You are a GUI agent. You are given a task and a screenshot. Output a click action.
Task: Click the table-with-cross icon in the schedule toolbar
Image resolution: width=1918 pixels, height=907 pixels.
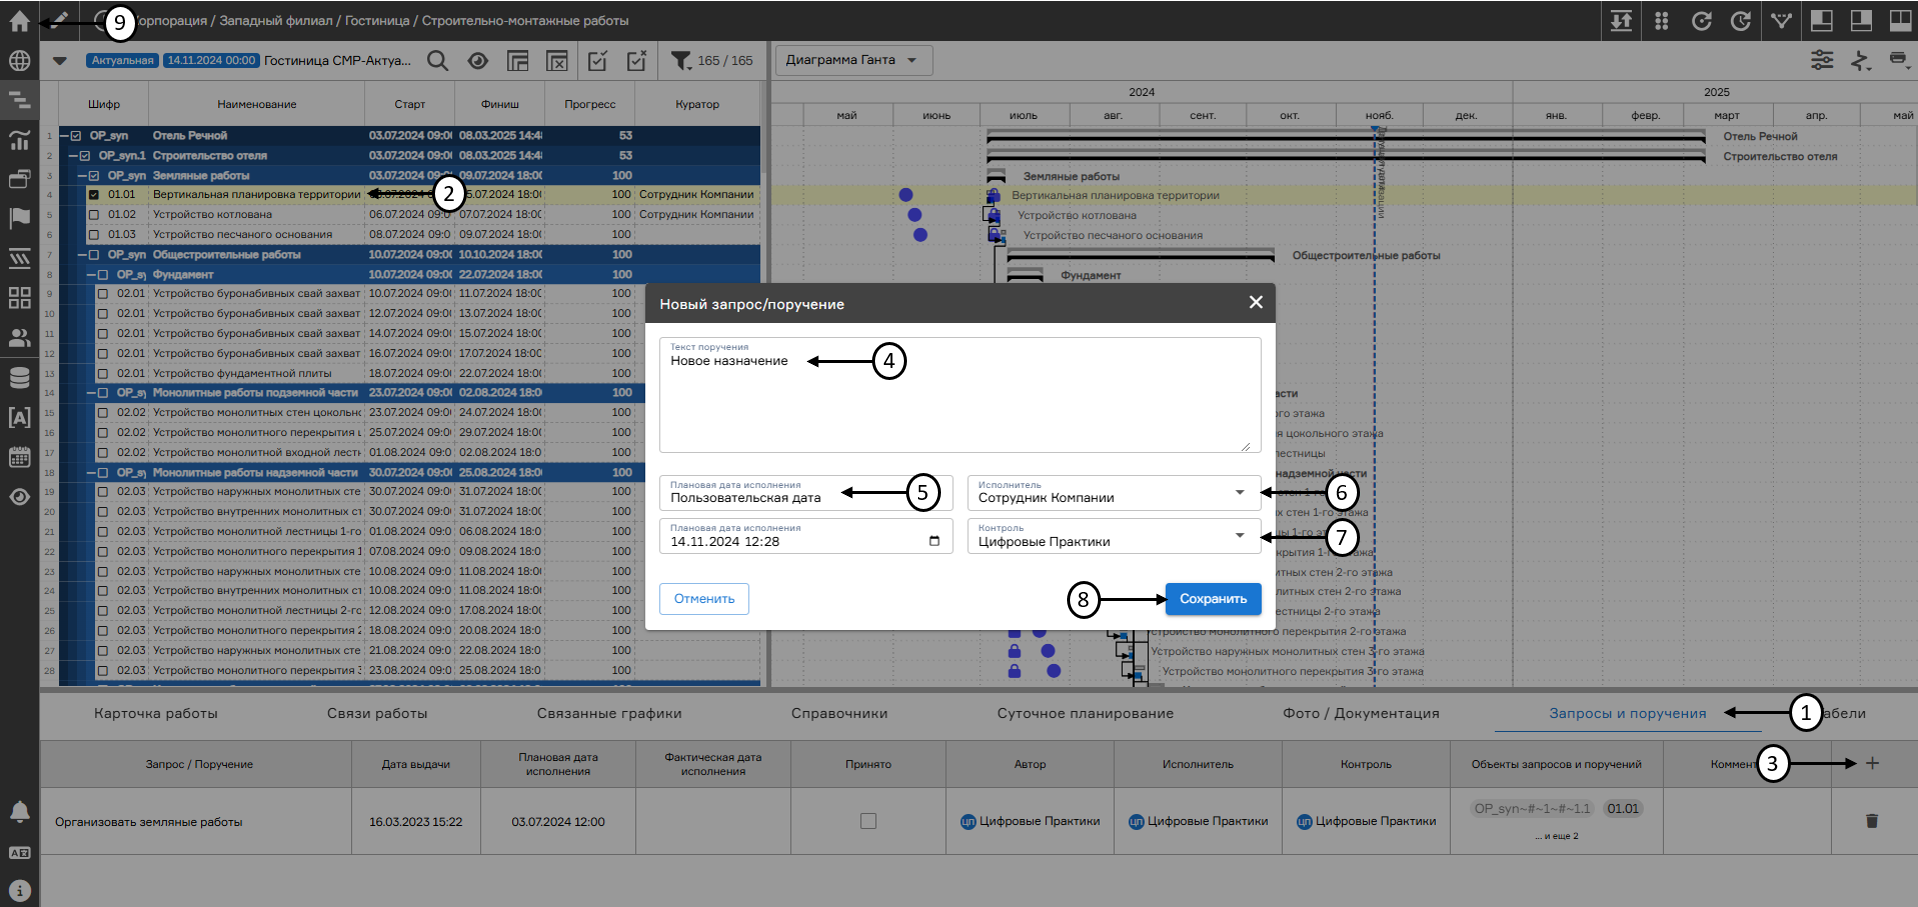click(x=557, y=61)
